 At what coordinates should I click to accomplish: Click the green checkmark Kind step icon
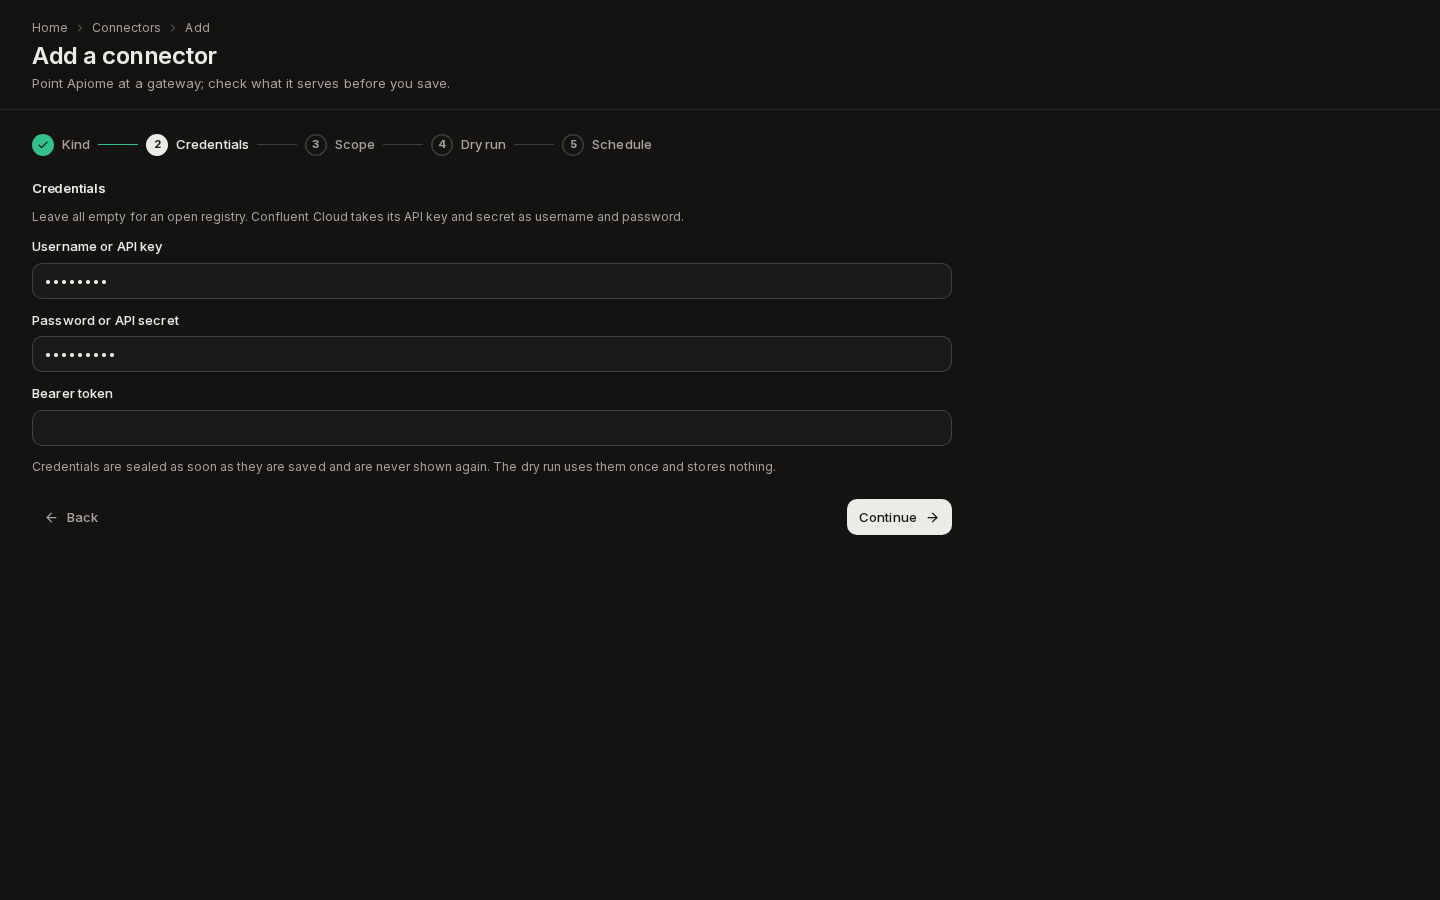point(43,145)
